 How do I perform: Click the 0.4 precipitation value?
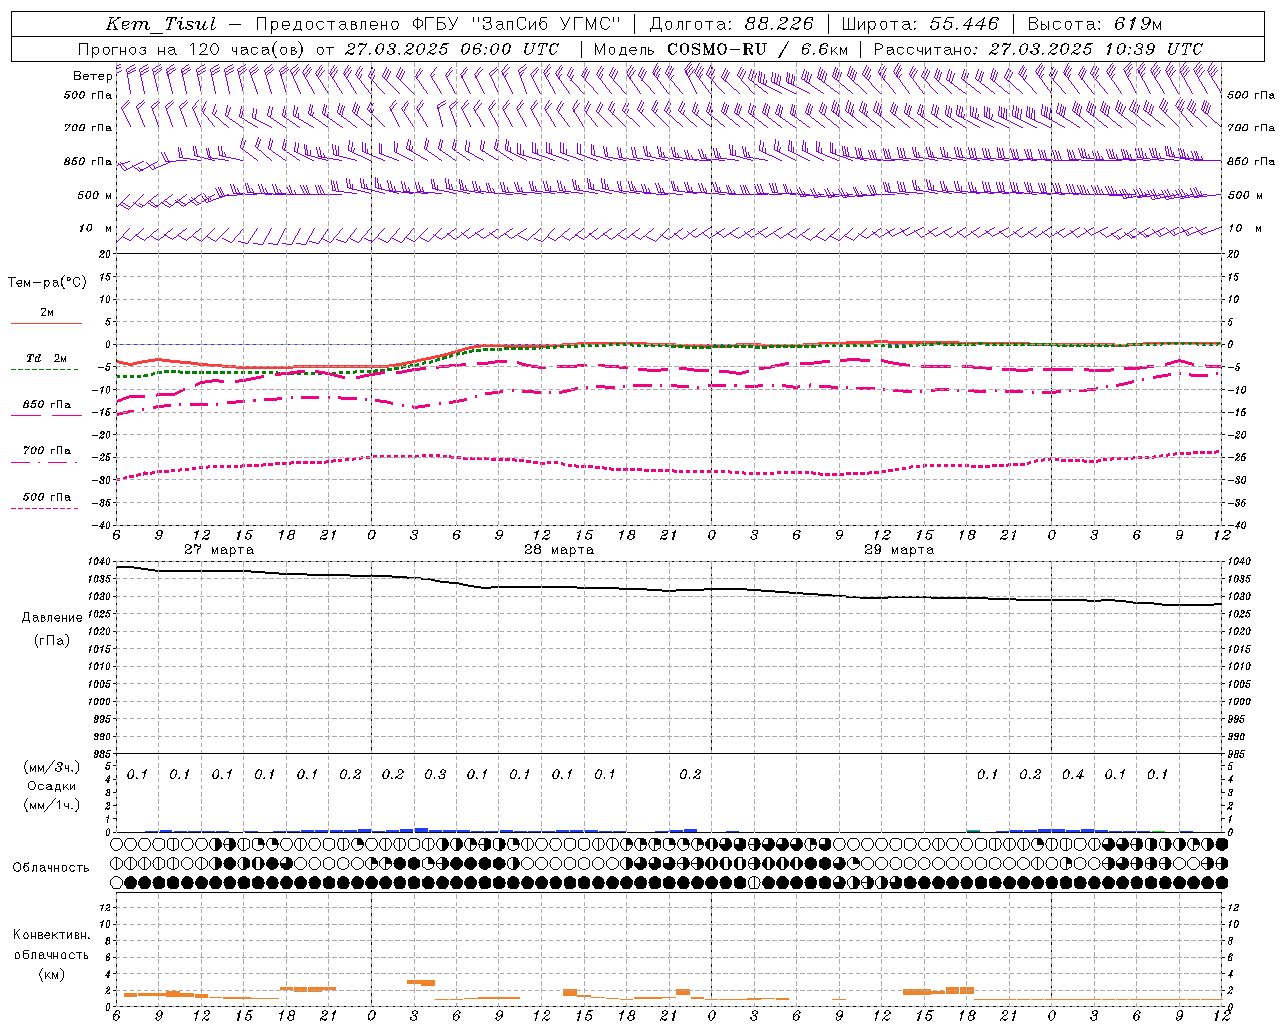click(x=1073, y=774)
